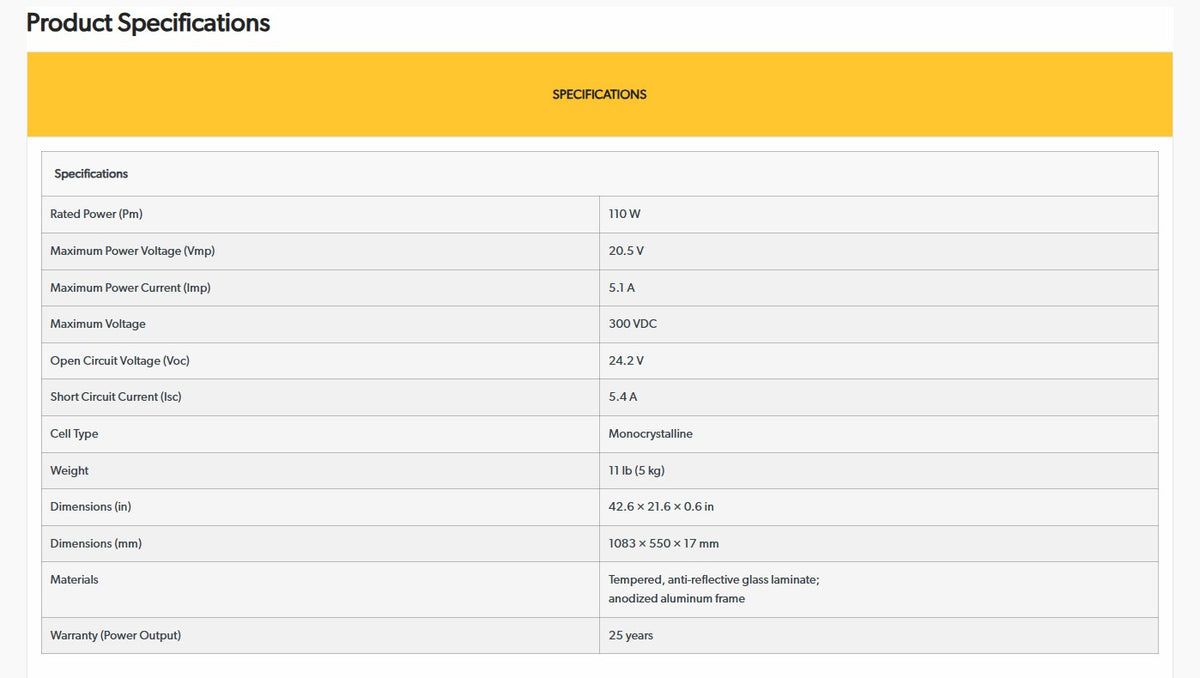This screenshot has width=1200, height=678.
Task: Click the Short Circuit Current (Isc) label
Action: click(x=116, y=397)
